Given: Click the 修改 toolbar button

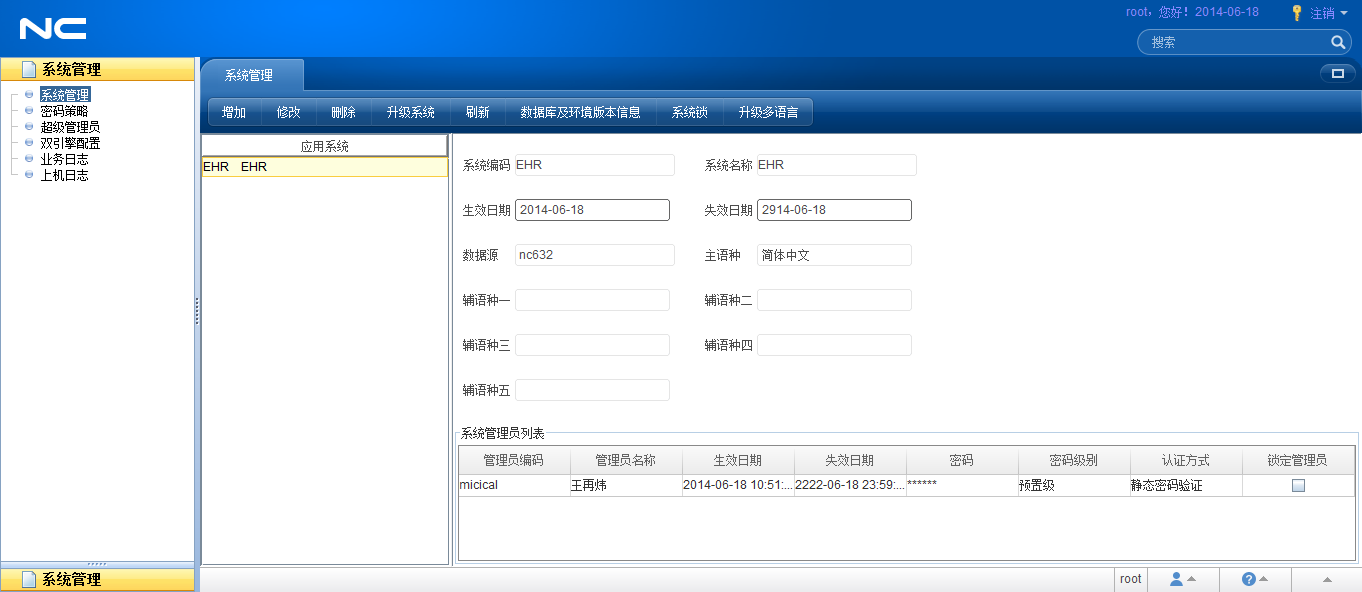Looking at the screenshot, I should [x=288, y=112].
